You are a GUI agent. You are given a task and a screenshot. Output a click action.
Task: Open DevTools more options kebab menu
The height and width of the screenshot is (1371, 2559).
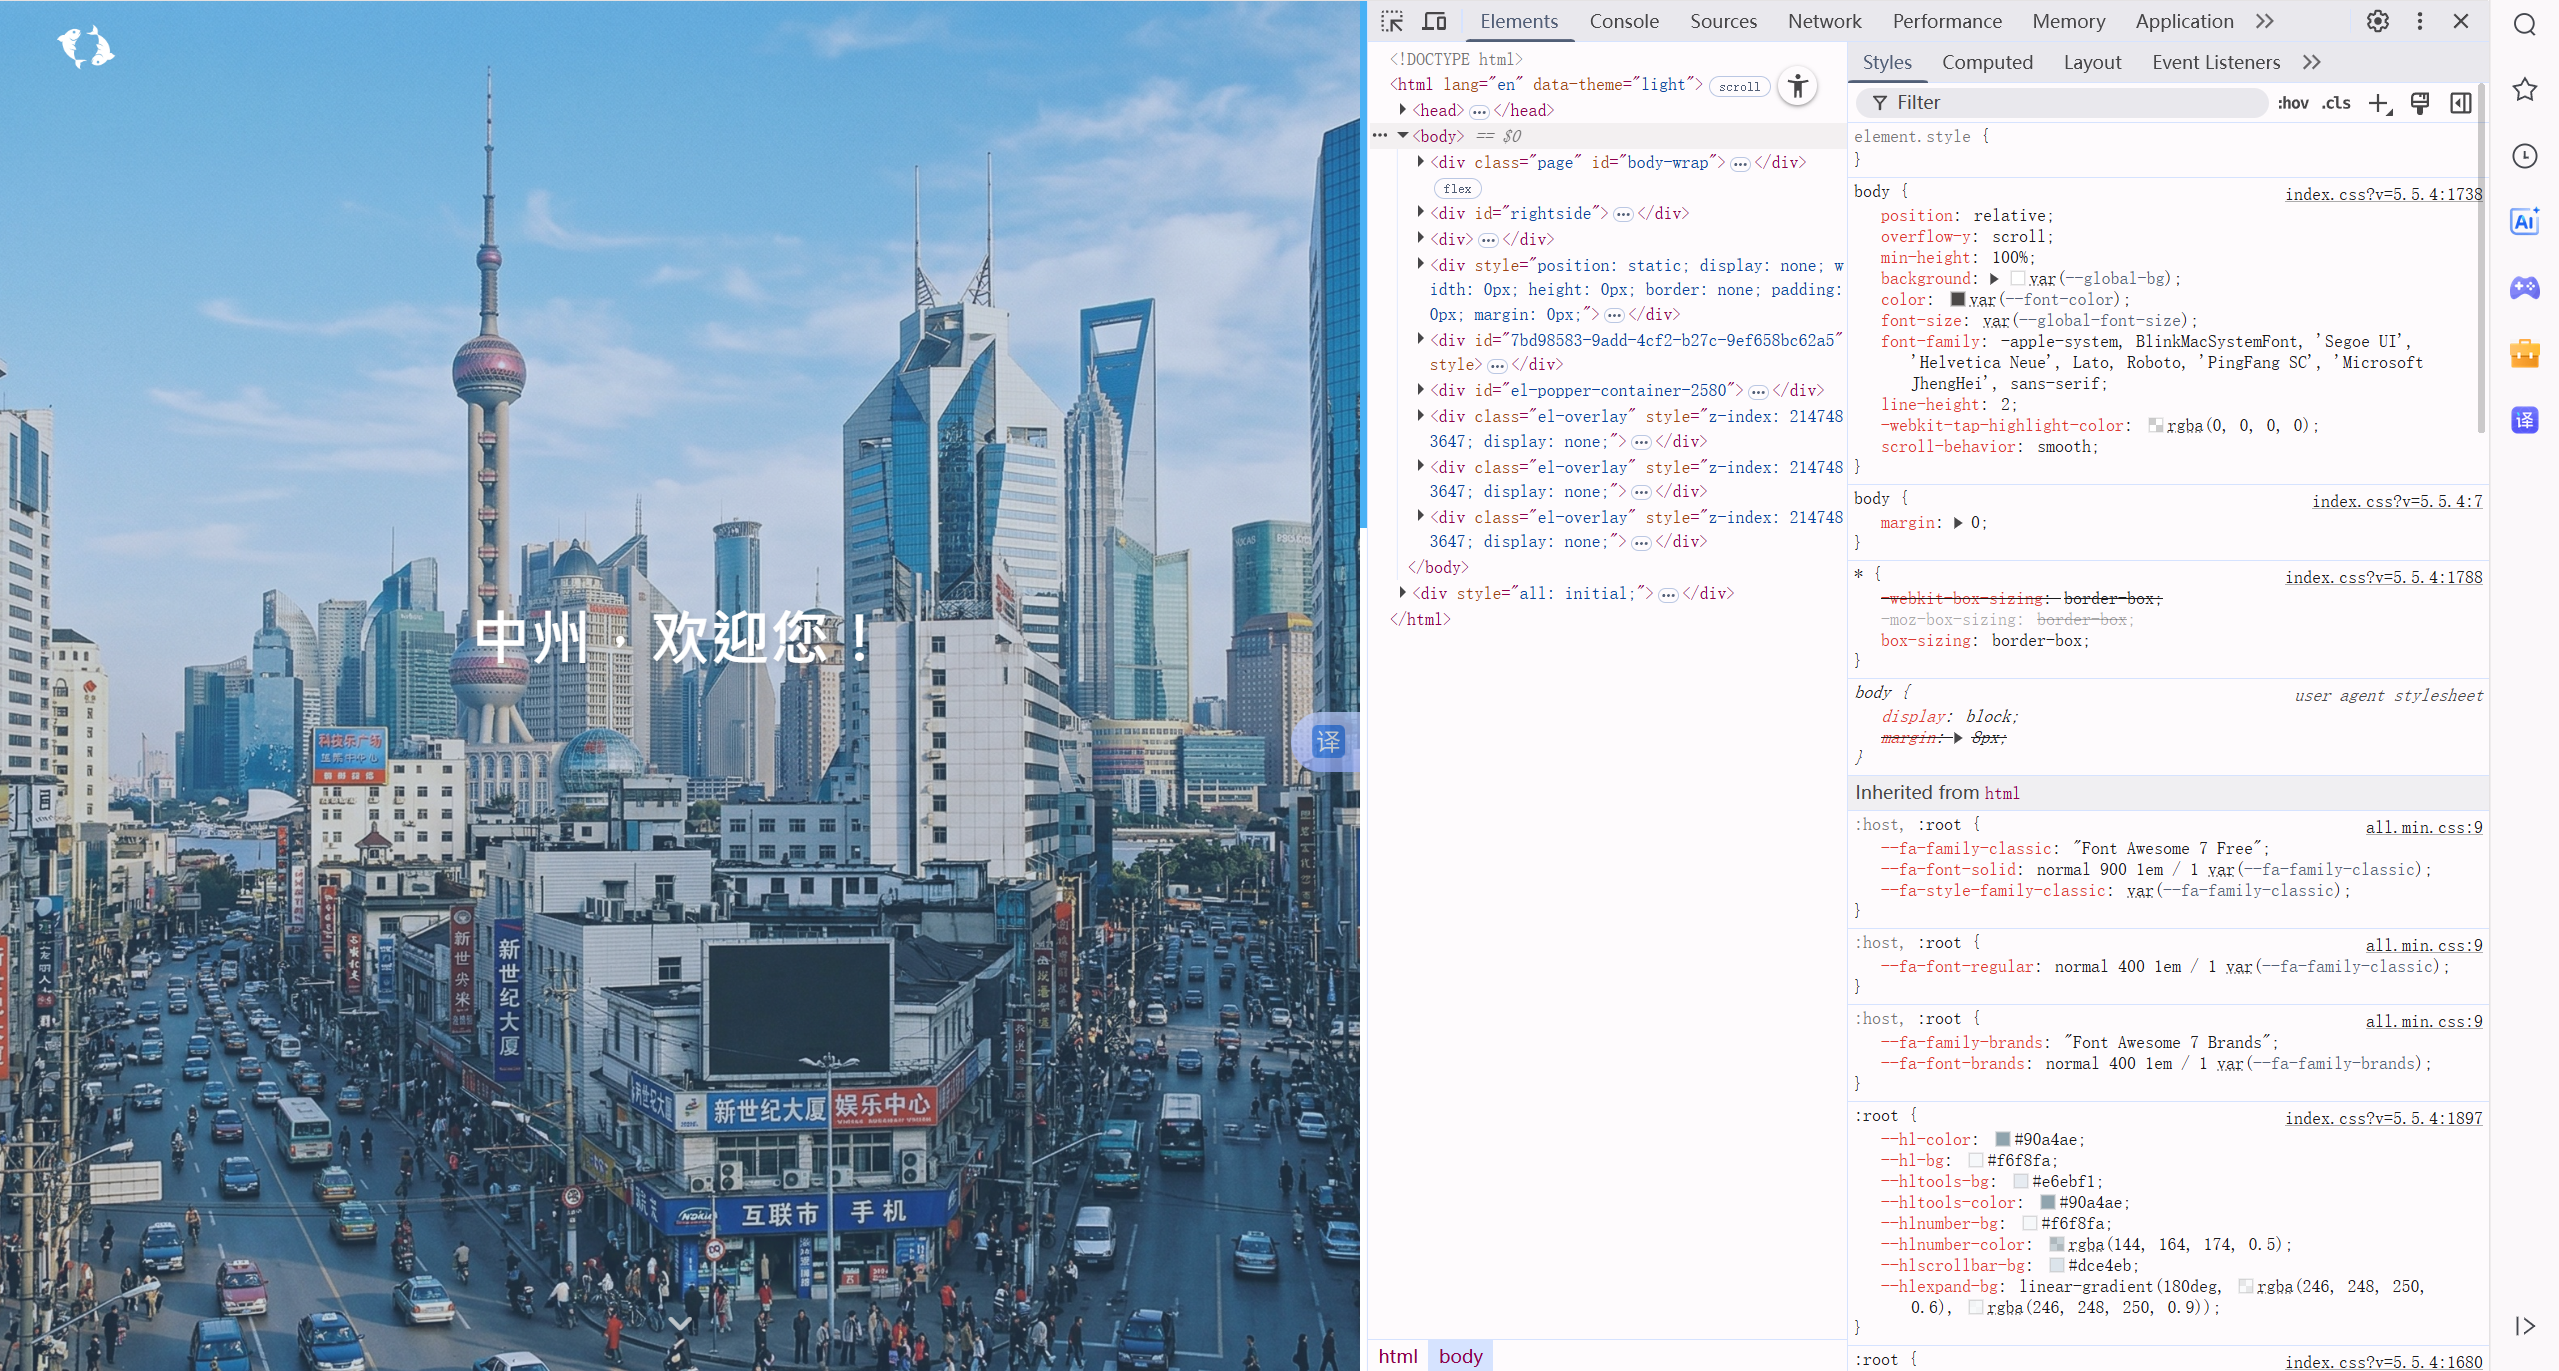(x=2419, y=21)
